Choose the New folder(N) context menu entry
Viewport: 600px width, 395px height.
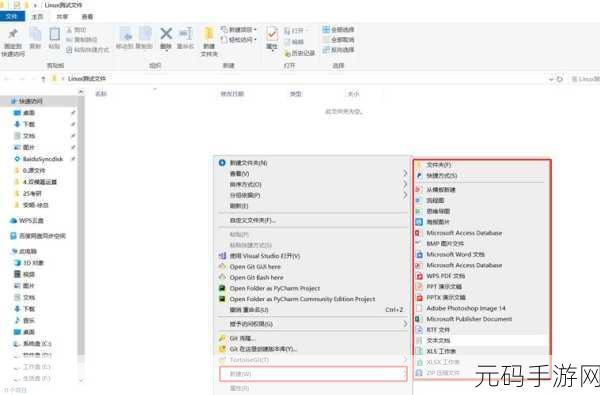[x=248, y=163]
